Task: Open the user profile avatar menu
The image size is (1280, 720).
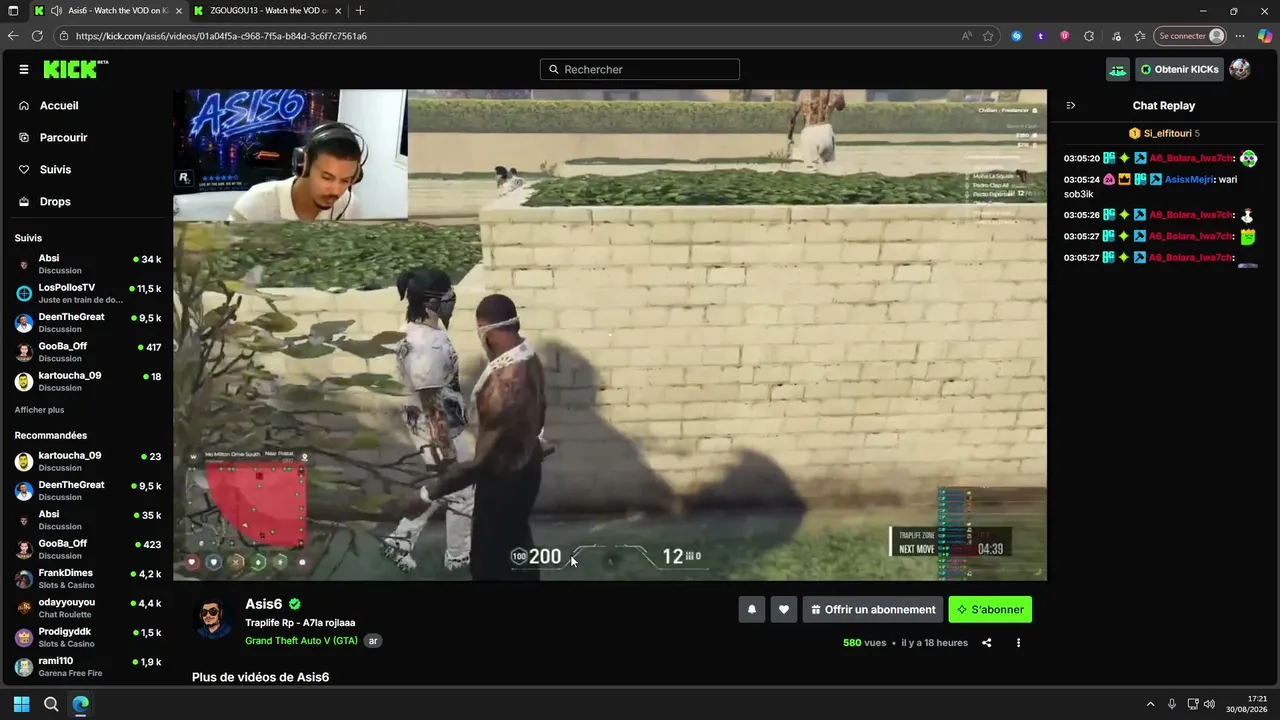Action: point(1240,70)
